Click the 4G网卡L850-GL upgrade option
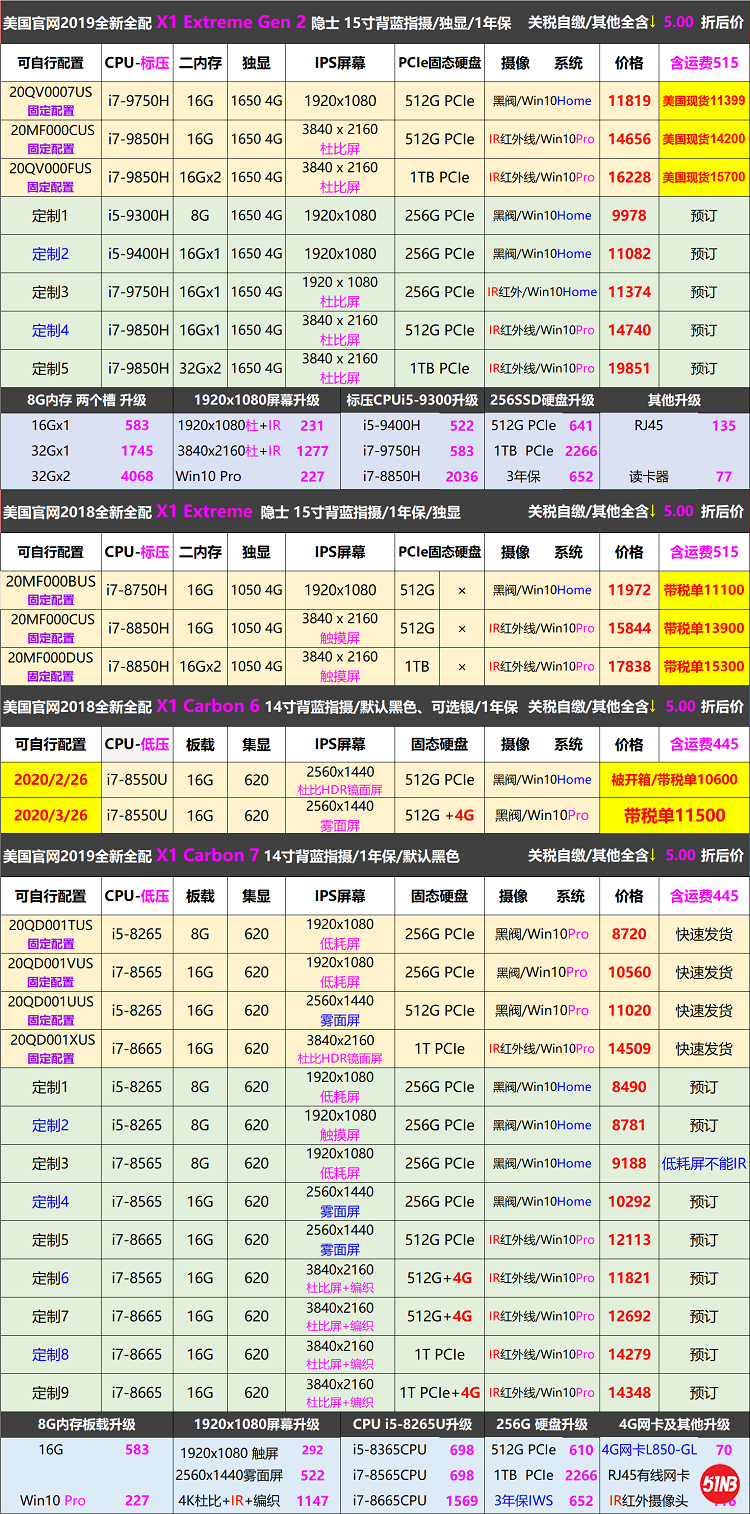 coord(649,1449)
